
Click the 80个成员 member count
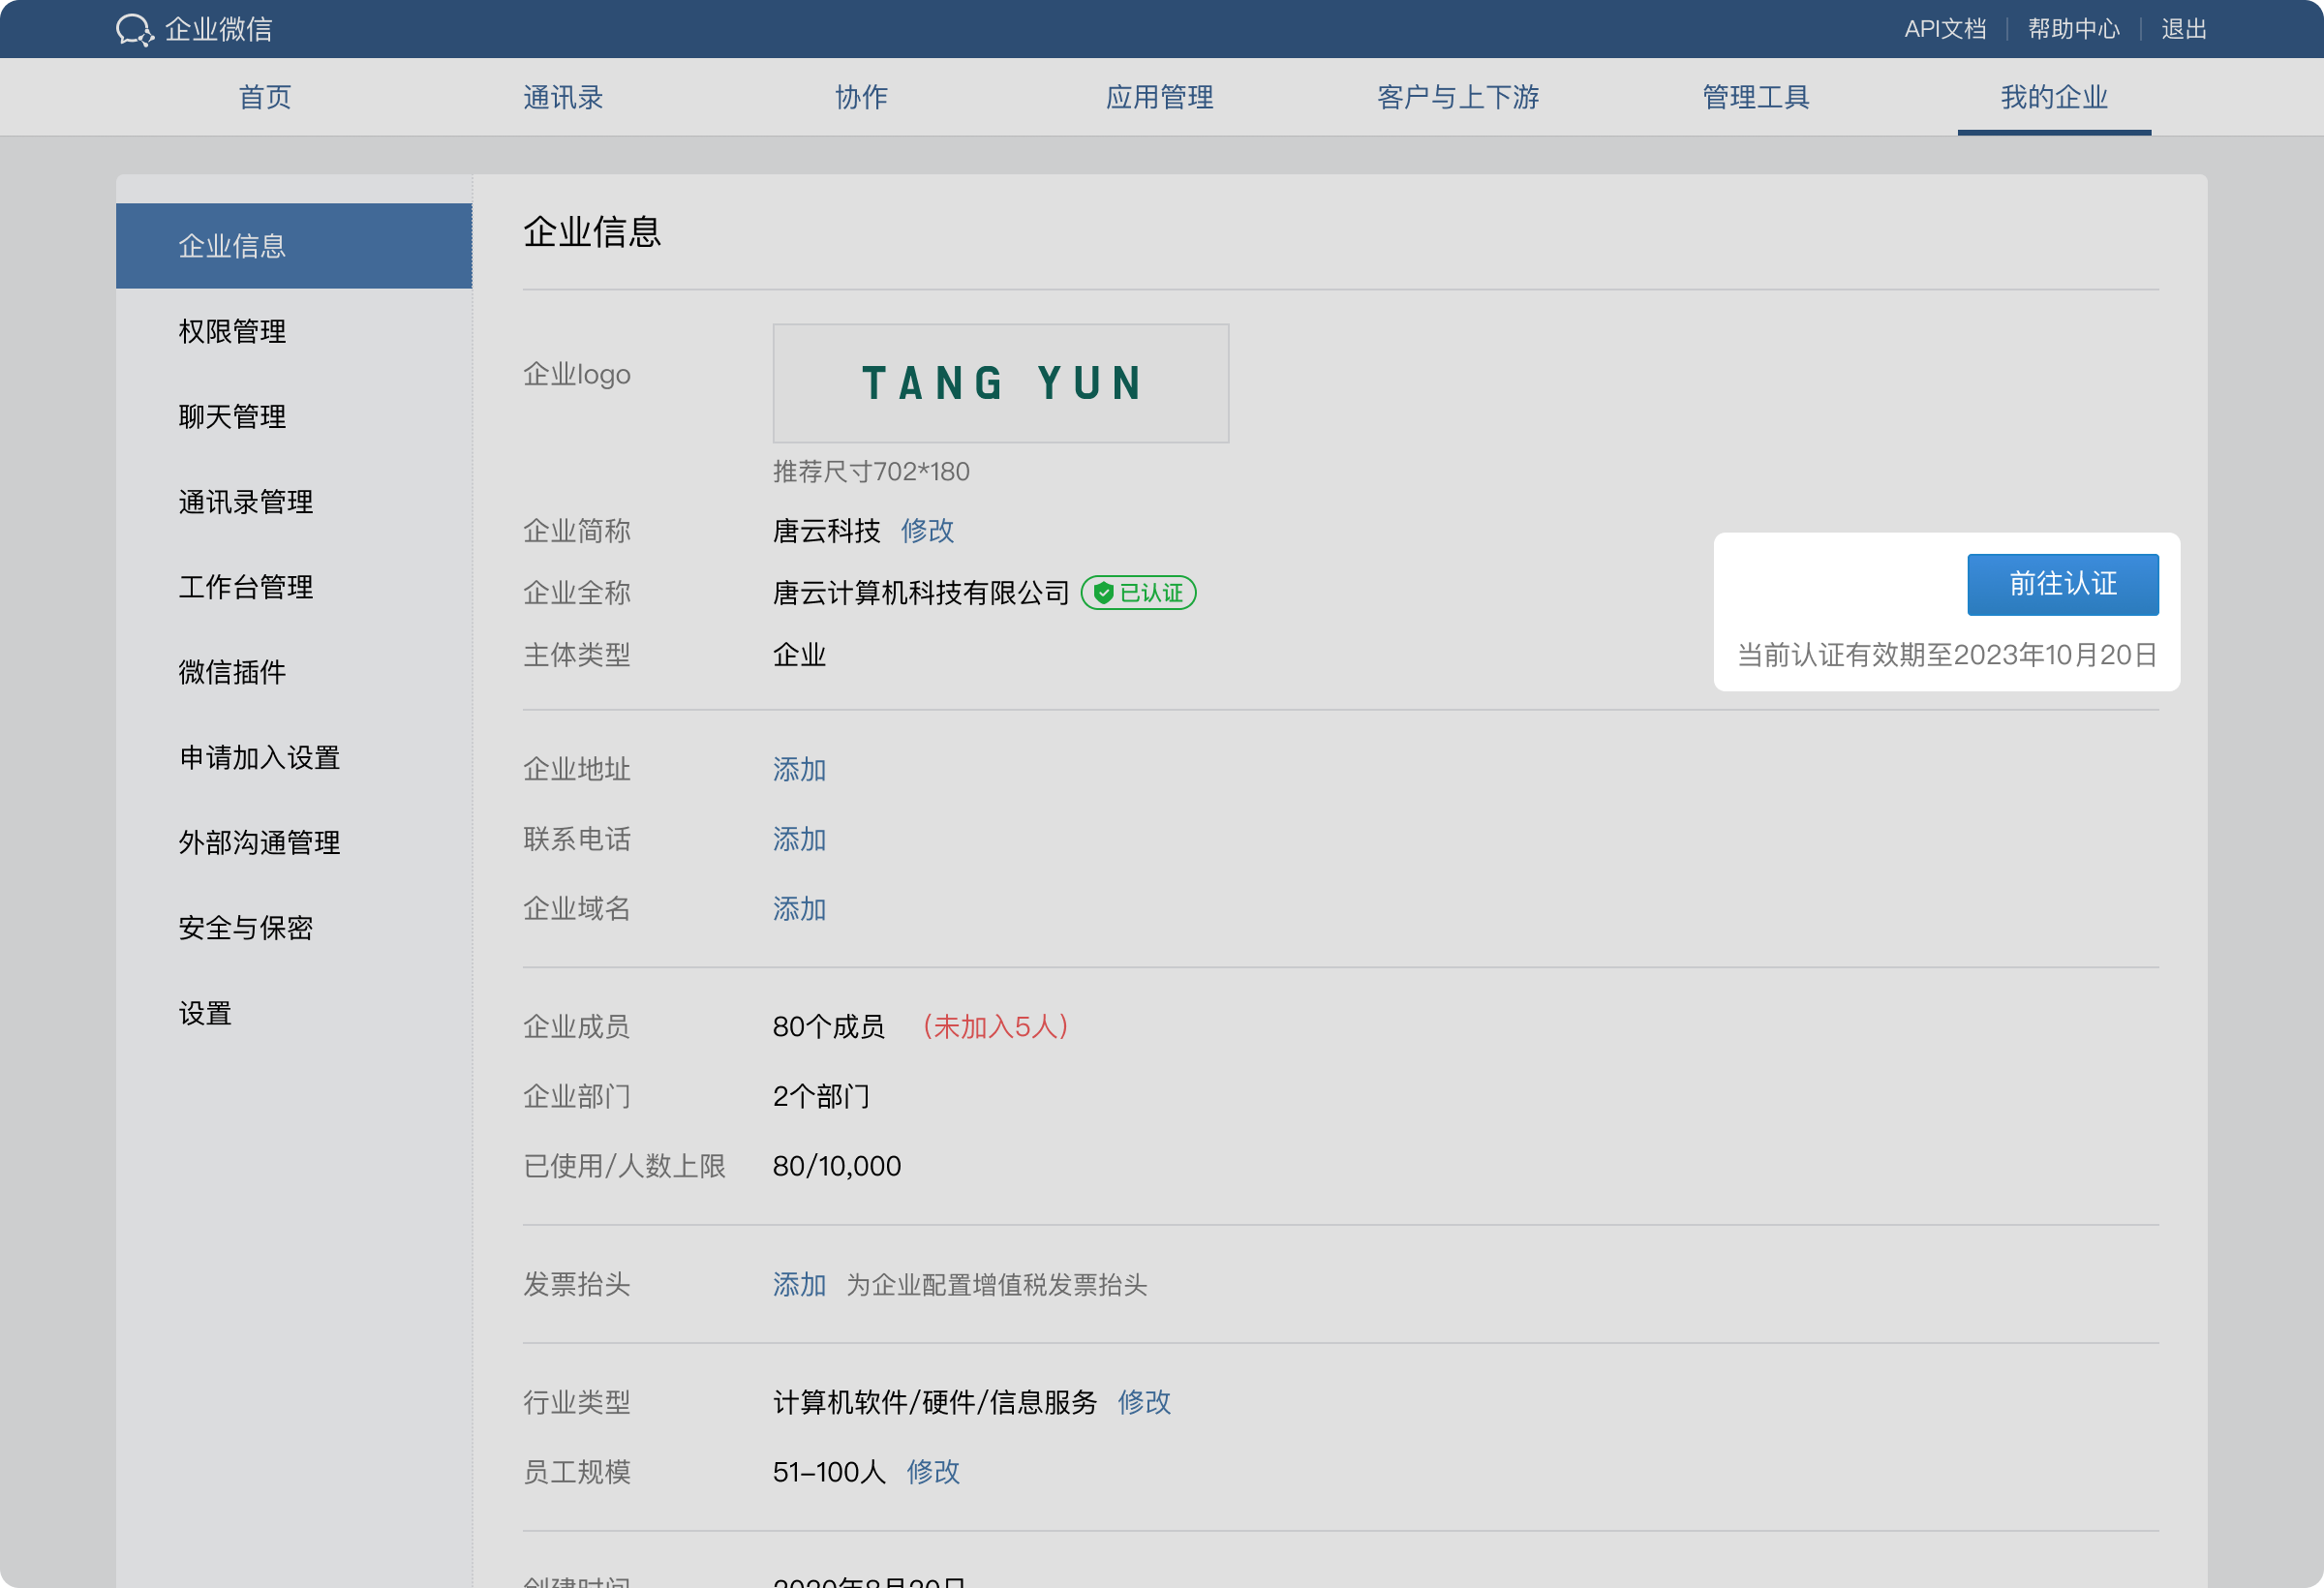828,1027
